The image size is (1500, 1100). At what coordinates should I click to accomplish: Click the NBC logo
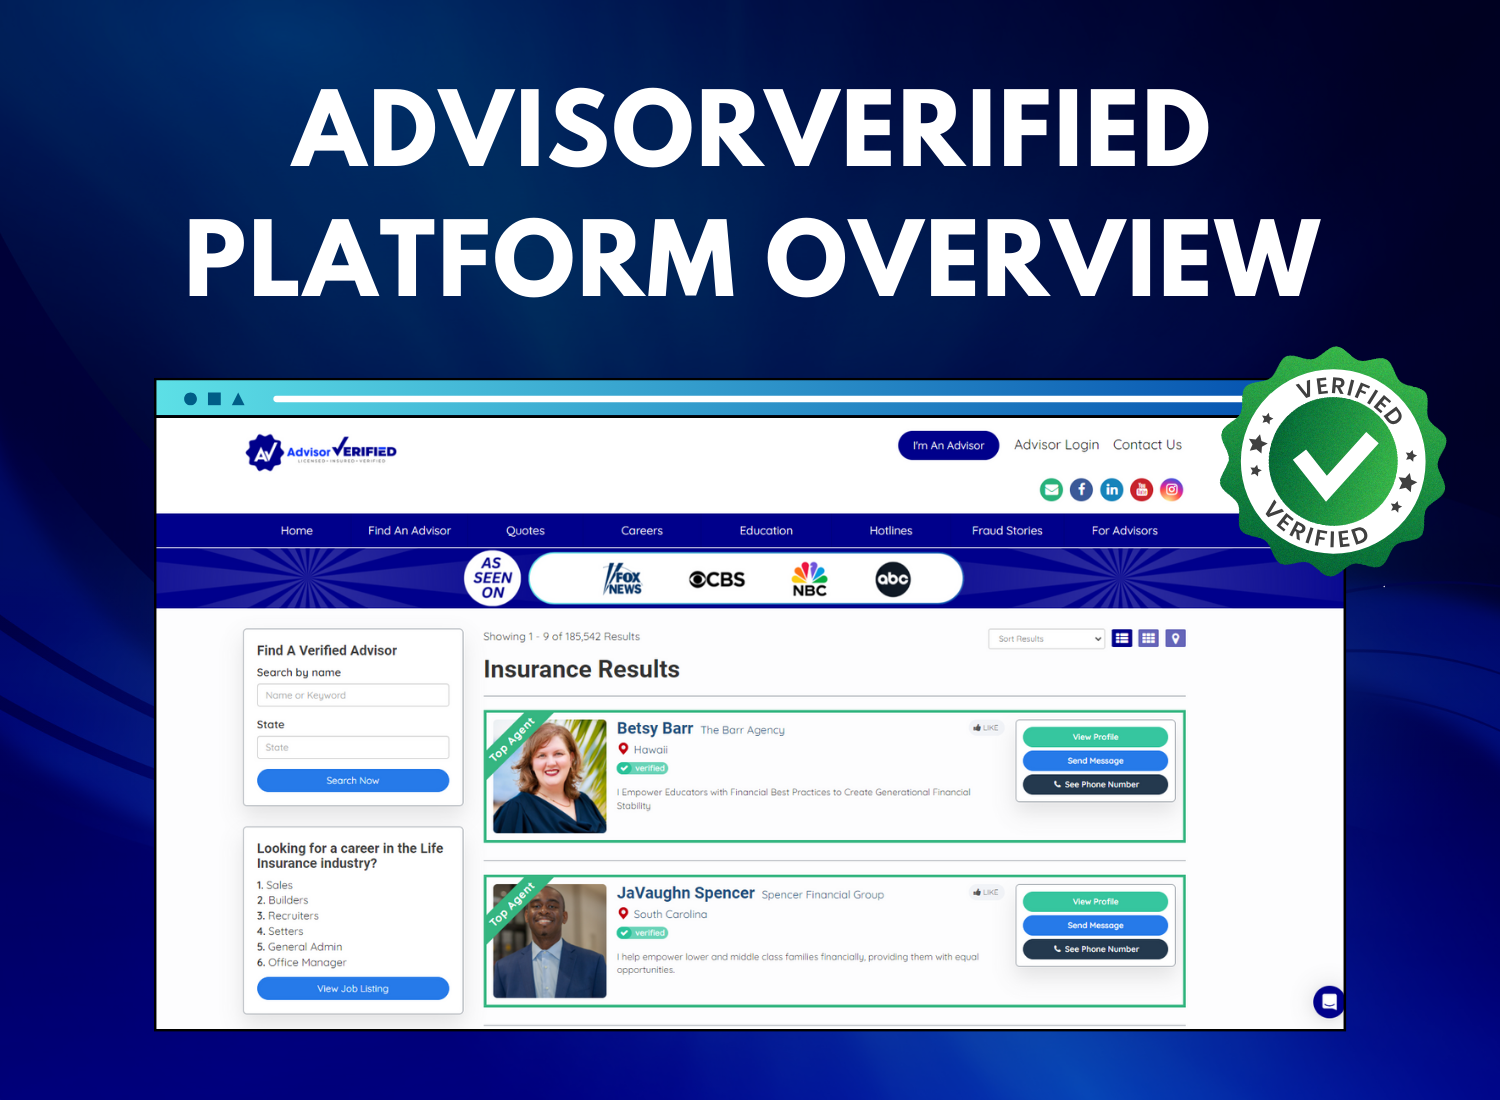pyautogui.click(x=810, y=579)
